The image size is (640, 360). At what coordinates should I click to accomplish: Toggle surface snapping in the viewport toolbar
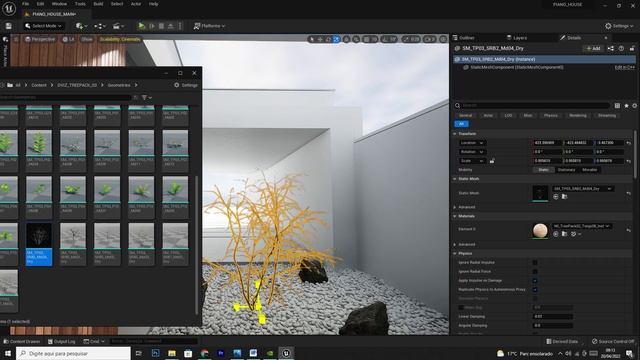[x=356, y=39]
